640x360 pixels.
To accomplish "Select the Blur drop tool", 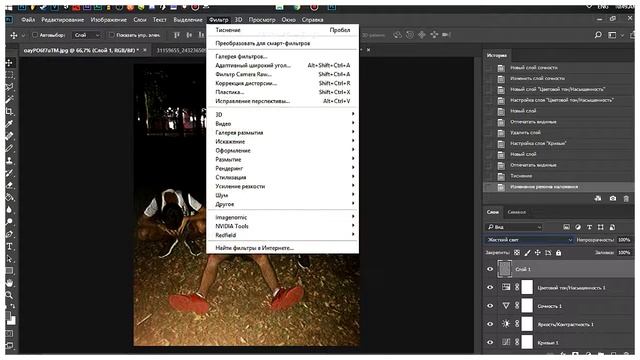I will (x=9, y=210).
